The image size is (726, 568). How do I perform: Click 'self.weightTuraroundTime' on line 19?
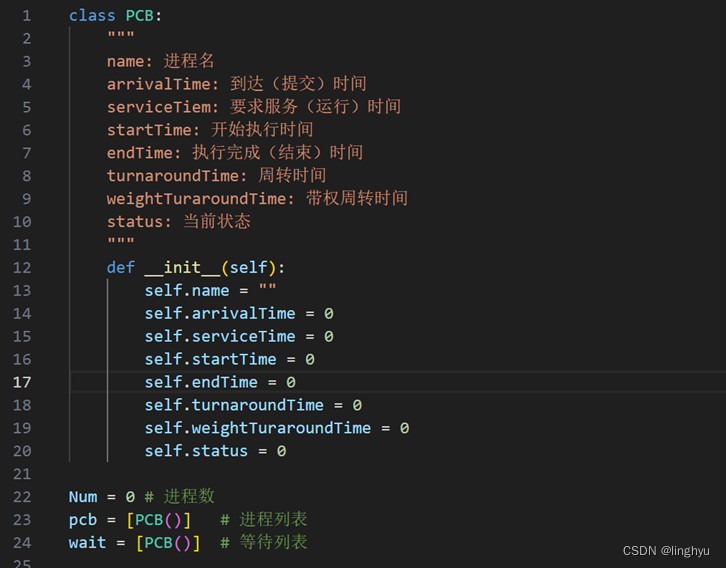point(258,428)
